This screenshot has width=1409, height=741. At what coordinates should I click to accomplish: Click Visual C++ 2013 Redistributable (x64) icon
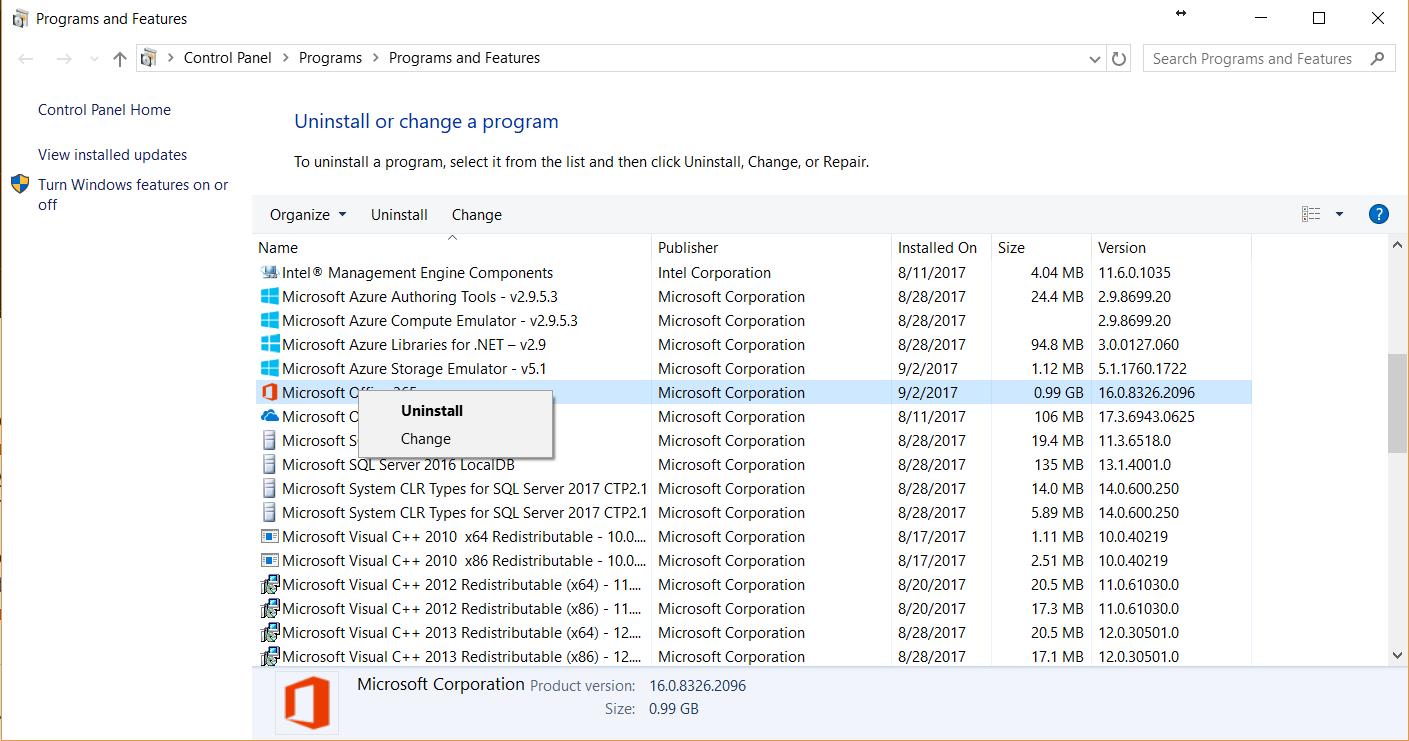click(x=269, y=632)
